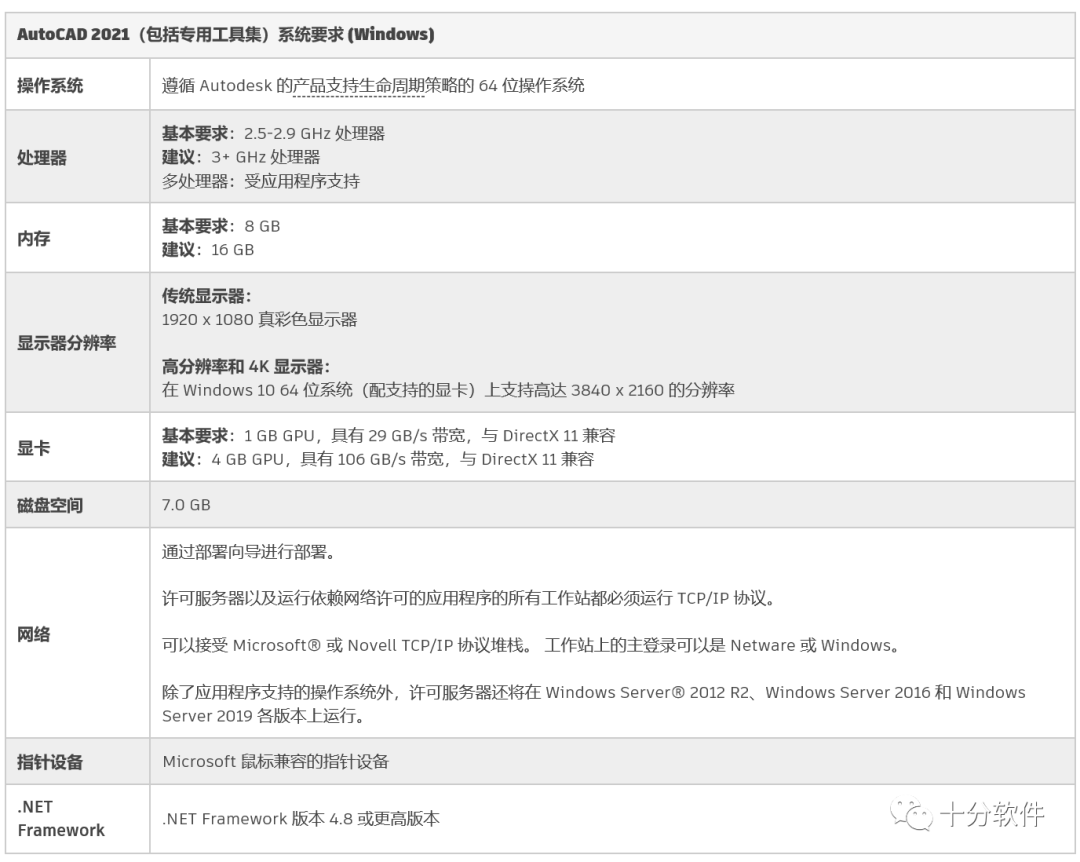Click the 传统显示器 heading
This screenshot has height=862, width=1080.
(x=207, y=296)
